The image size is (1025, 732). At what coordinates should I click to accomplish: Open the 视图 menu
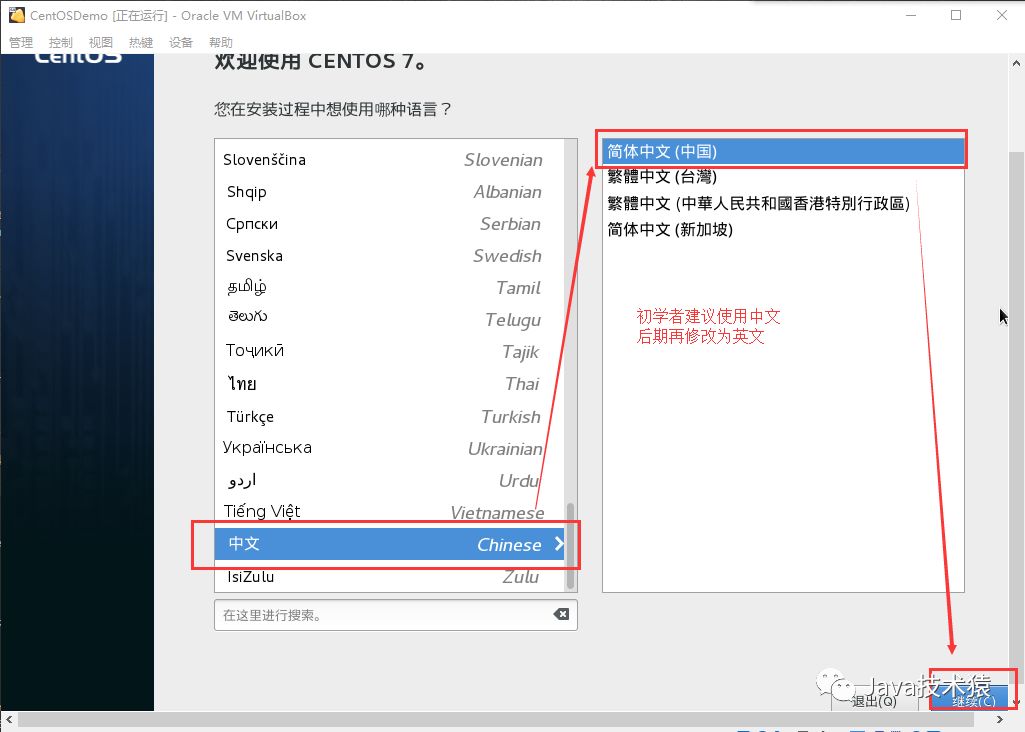(x=101, y=42)
